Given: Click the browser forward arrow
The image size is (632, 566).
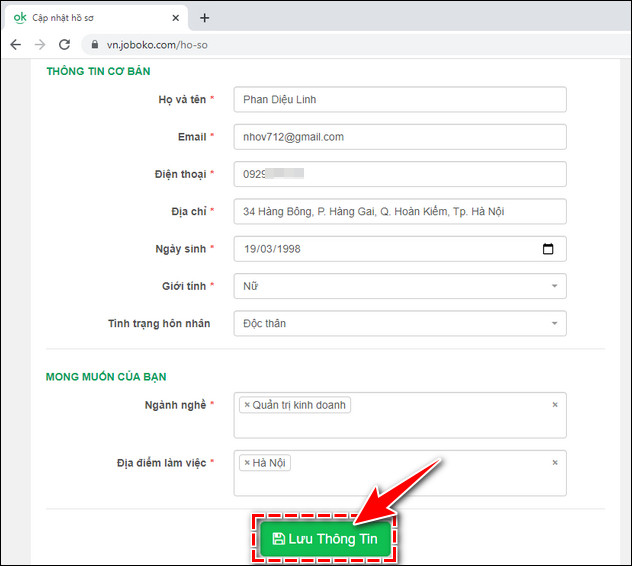Looking at the screenshot, I should click(40, 45).
